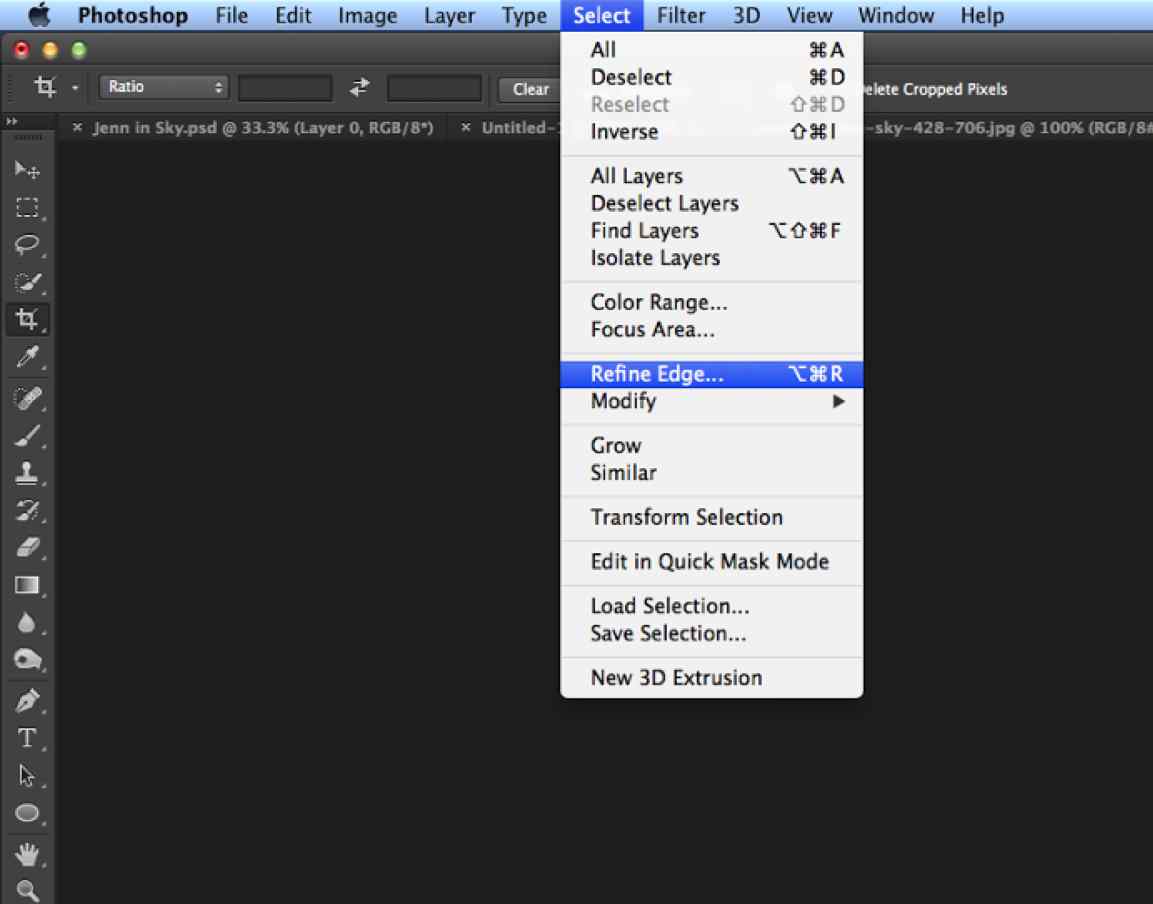The width and height of the screenshot is (1153, 904).
Task: Select the Sponge tool
Action: click(27, 659)
